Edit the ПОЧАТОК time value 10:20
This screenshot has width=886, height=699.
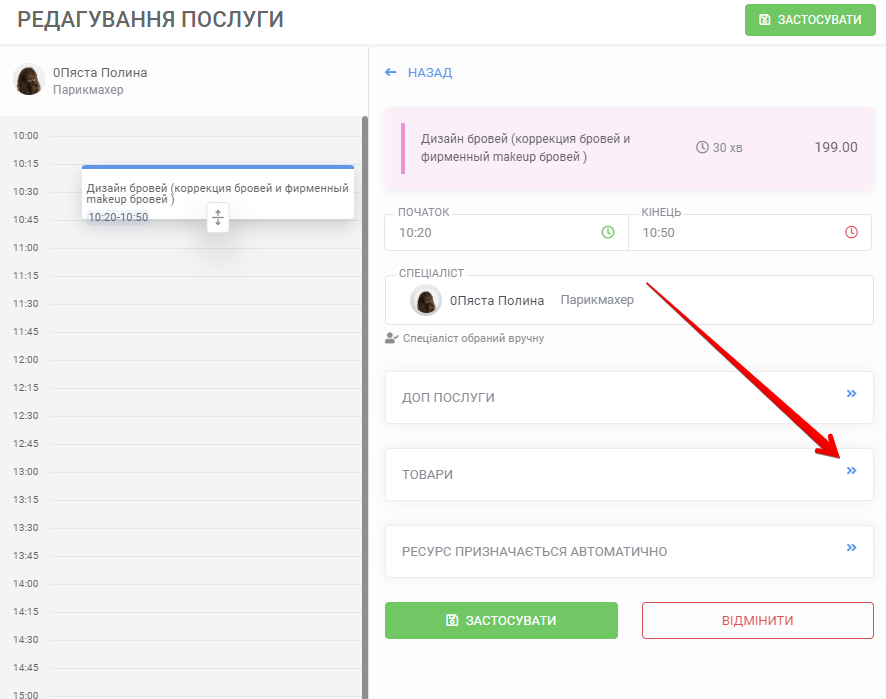click(x=415, y=233)
